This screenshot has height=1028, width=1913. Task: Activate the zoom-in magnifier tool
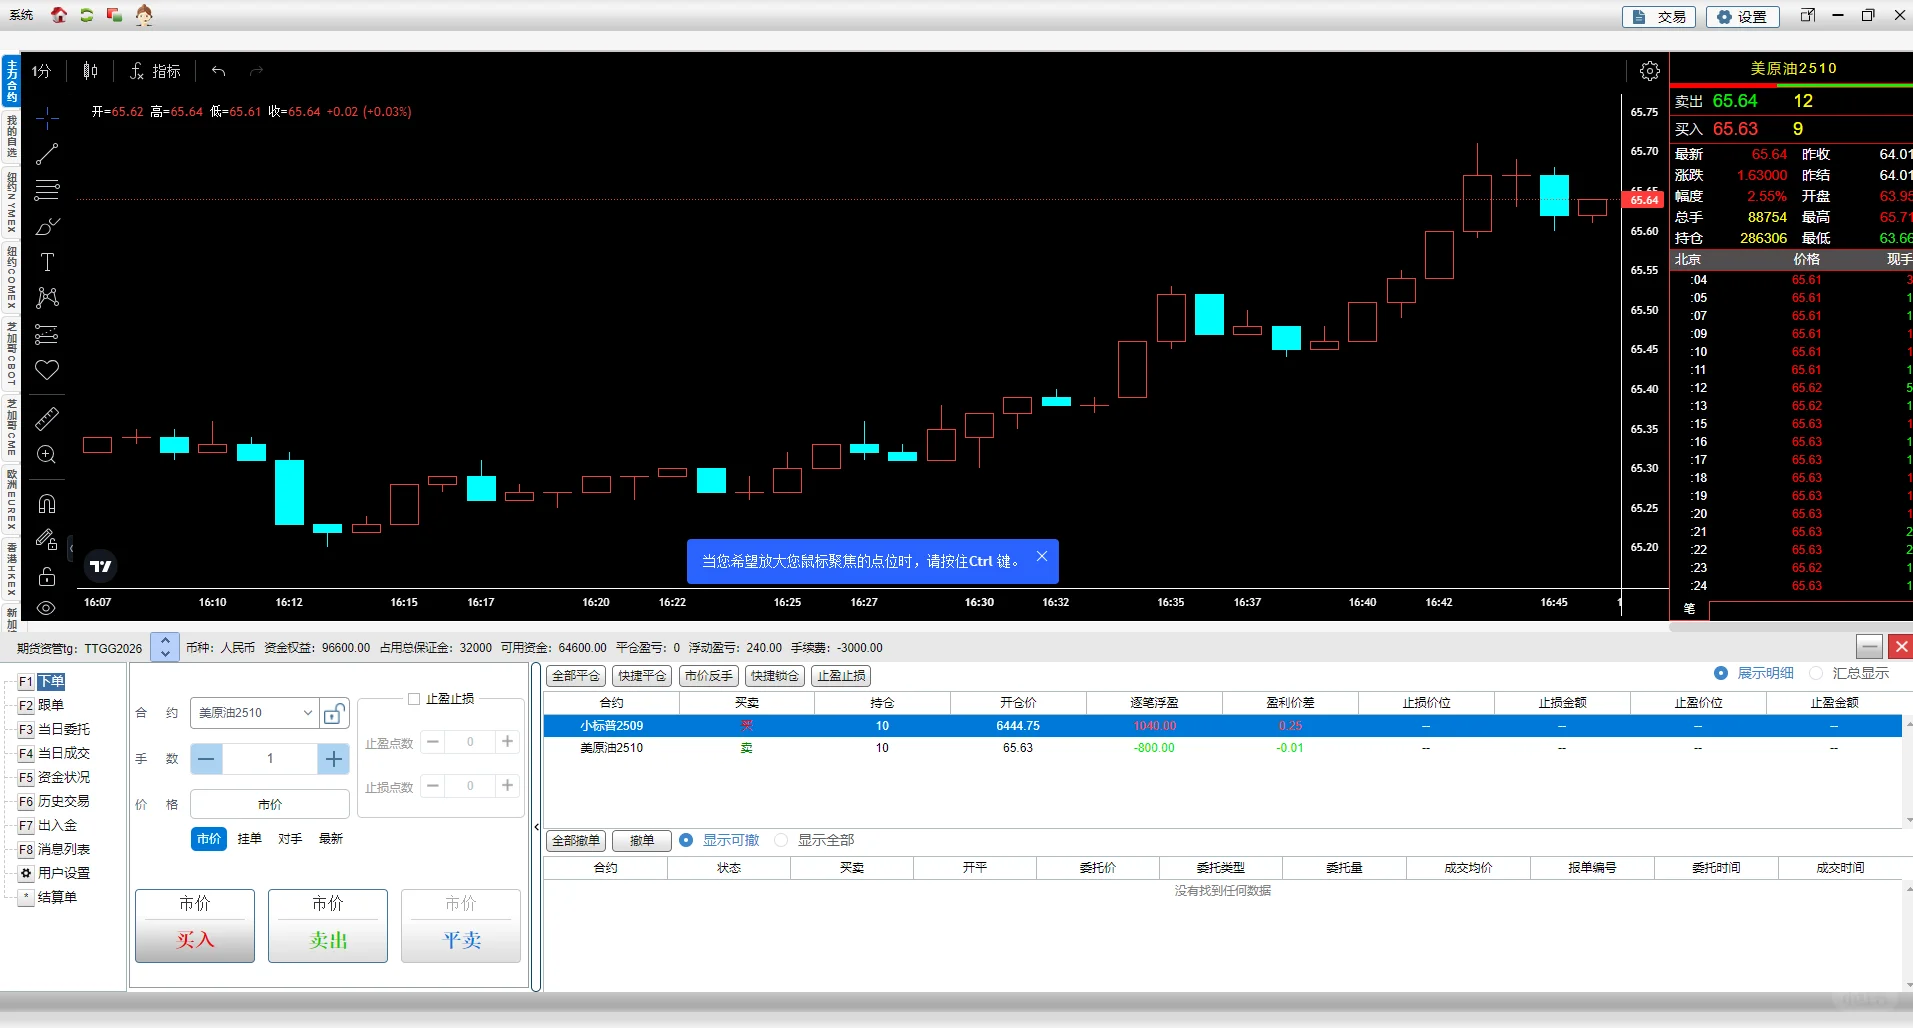pyautogui.click(x=47, y=455)
